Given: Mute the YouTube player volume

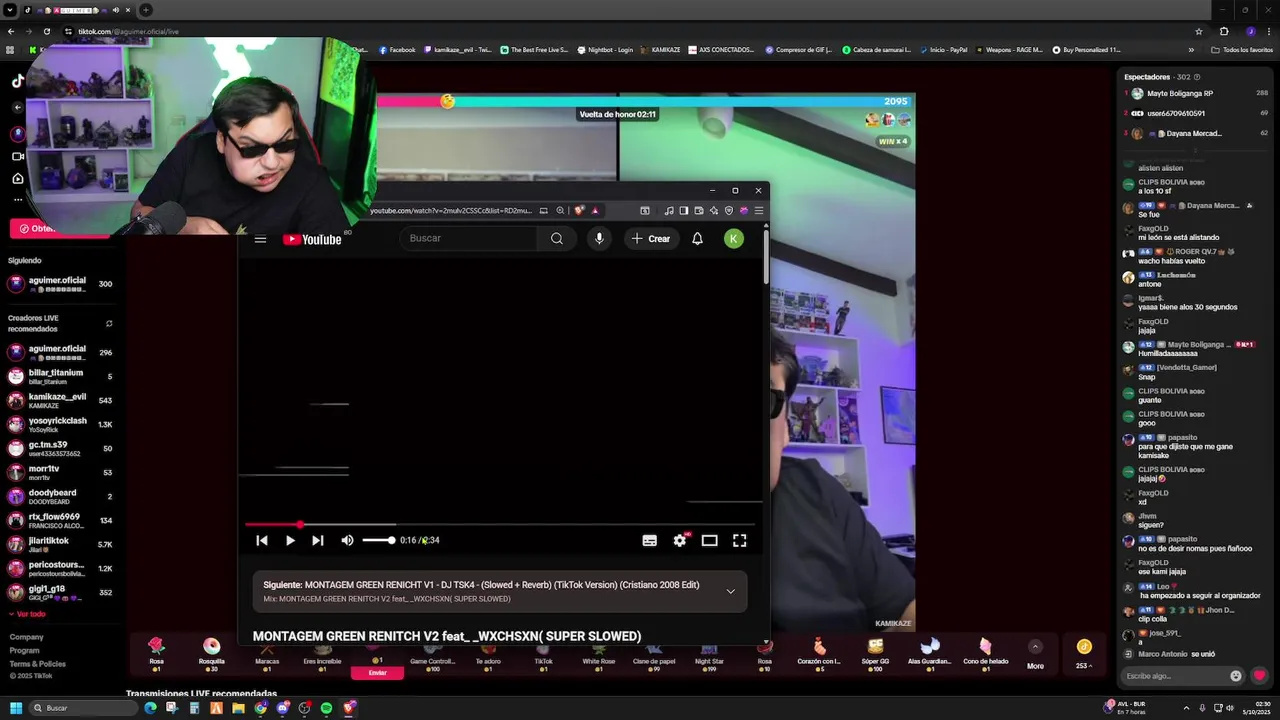Looking at the screenshot, I should (x=347, y=540).
